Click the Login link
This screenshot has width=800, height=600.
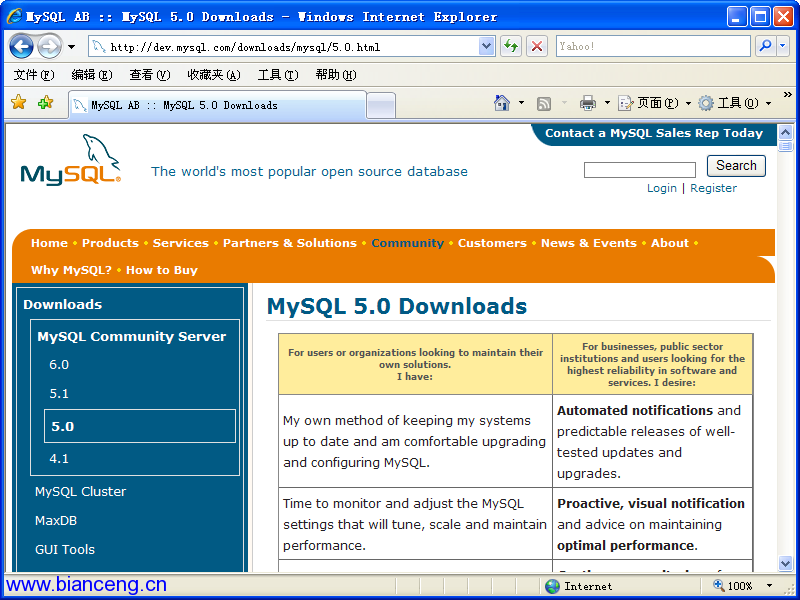coord(662,188)
